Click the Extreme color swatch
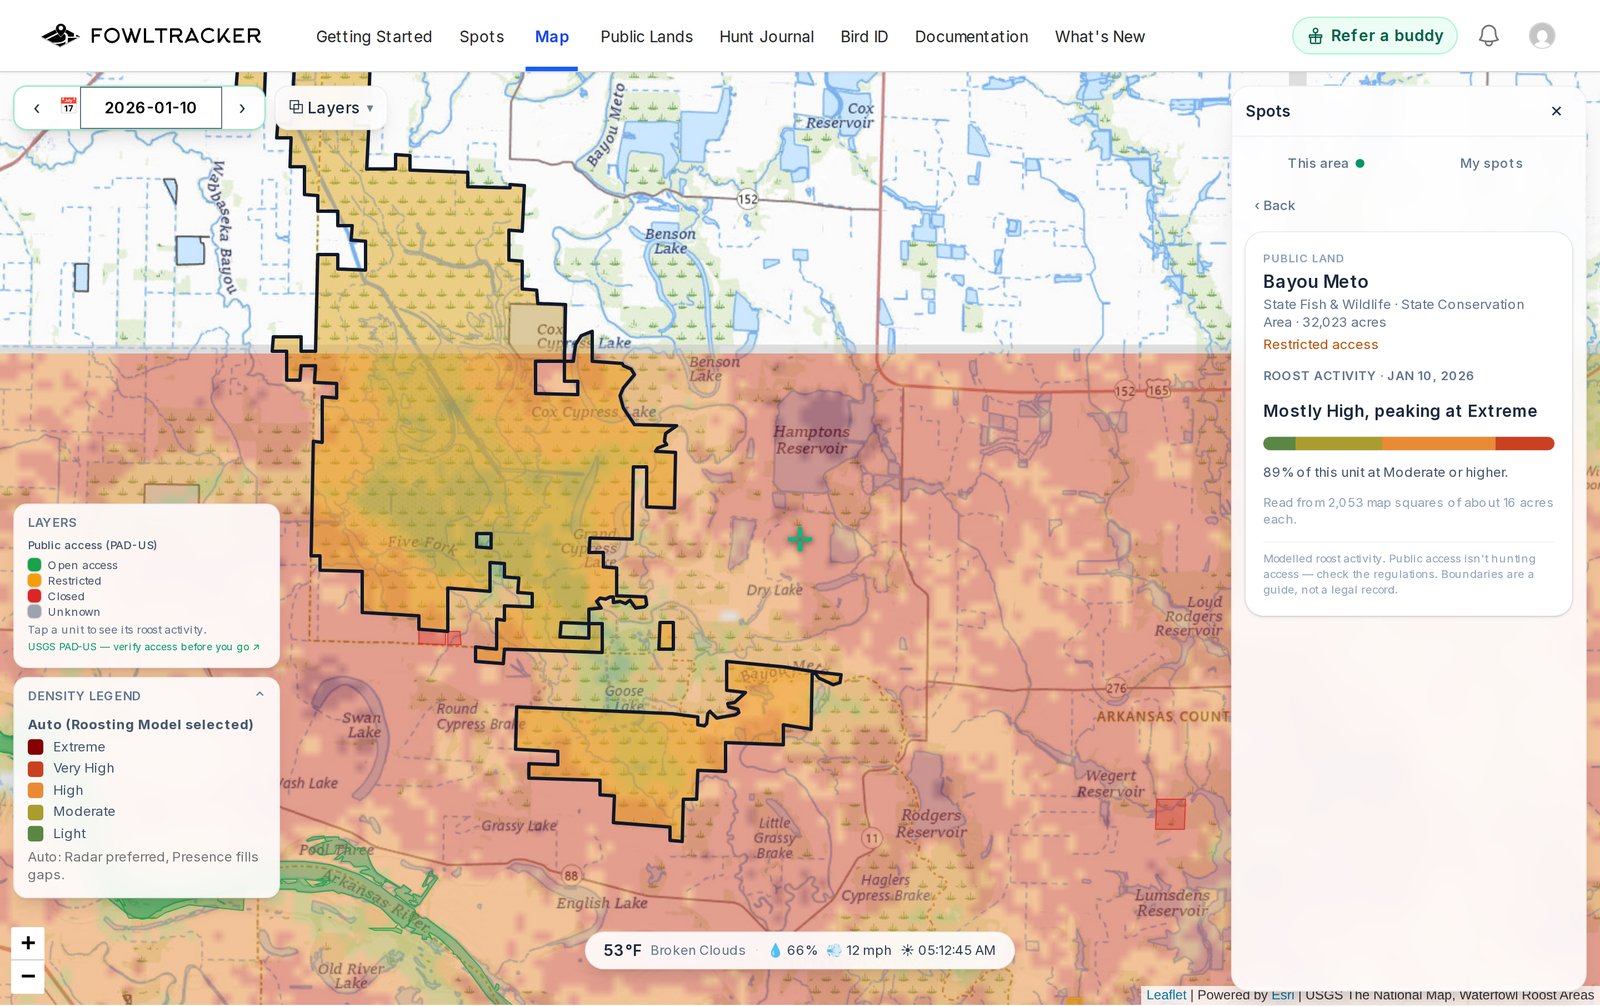 (x=36, y=747)
